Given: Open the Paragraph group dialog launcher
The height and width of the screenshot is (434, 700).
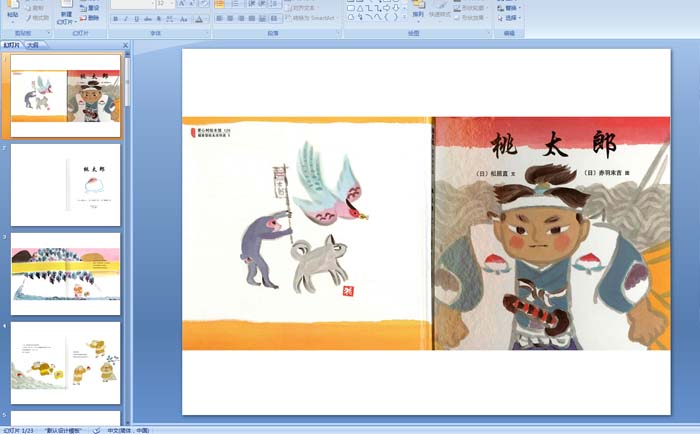Looking at the screenshot, I should point(338,33).
